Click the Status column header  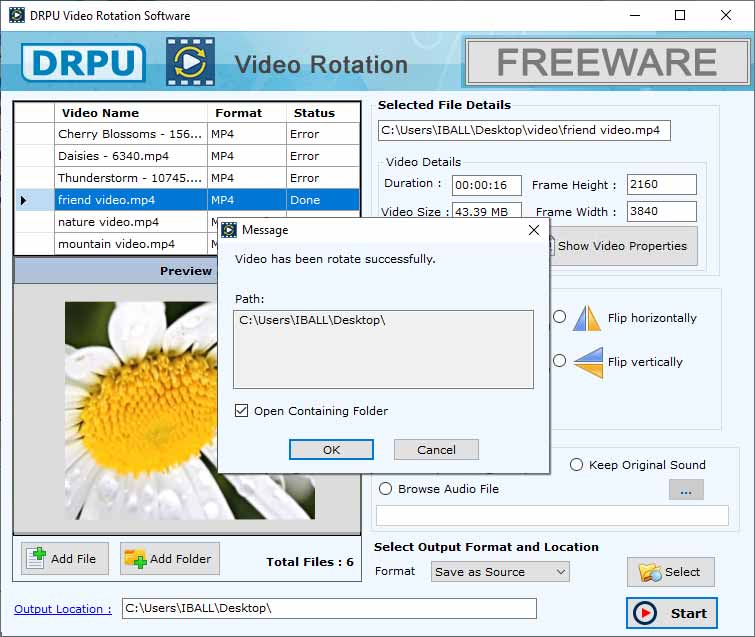click(x=323, y=113)
